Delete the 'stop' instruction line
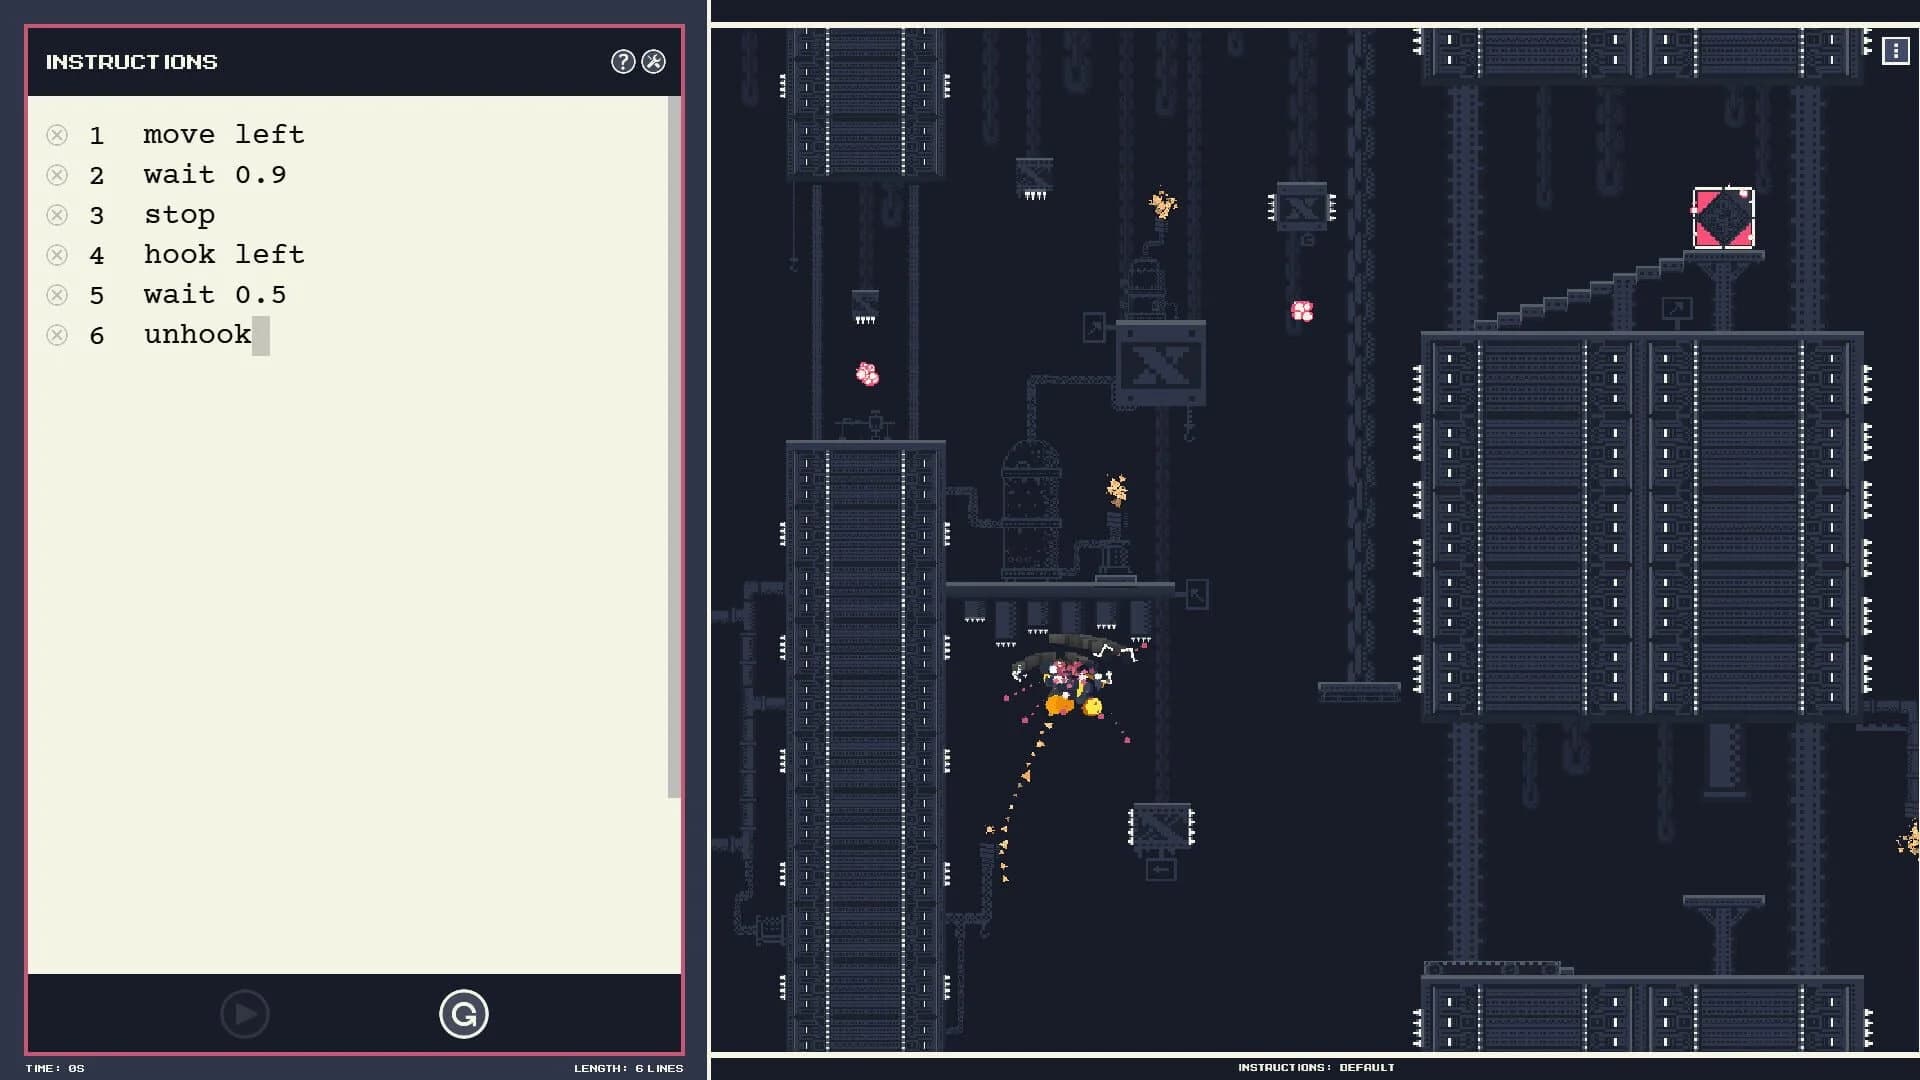This screenshot has height=1080, width=1920. 57,214
